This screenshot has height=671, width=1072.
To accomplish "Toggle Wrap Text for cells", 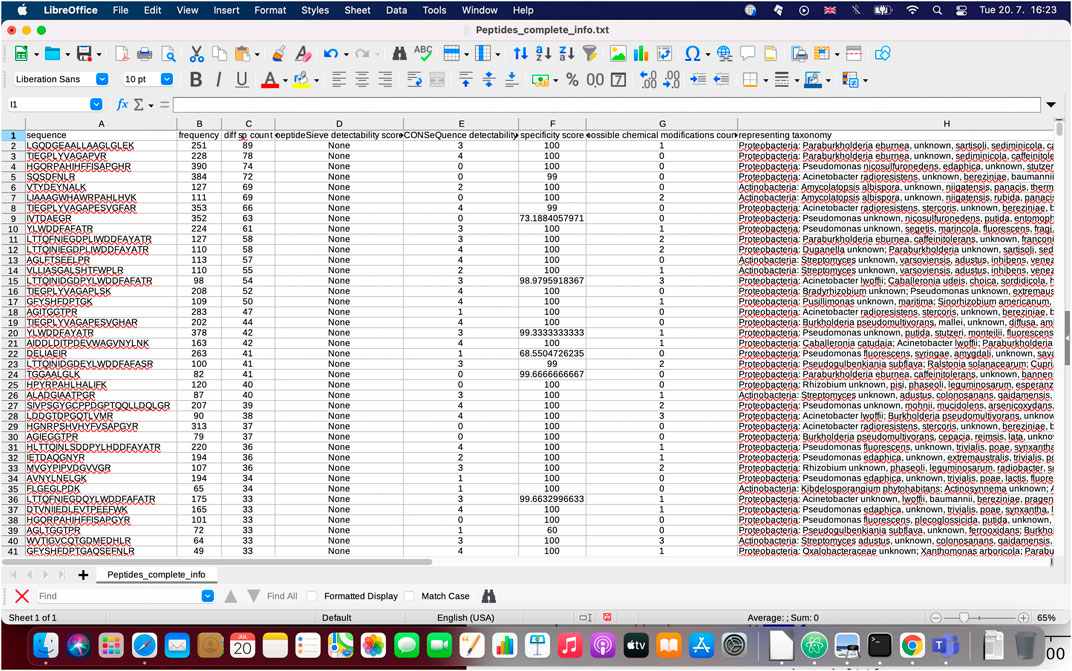I will coord(414,80).
